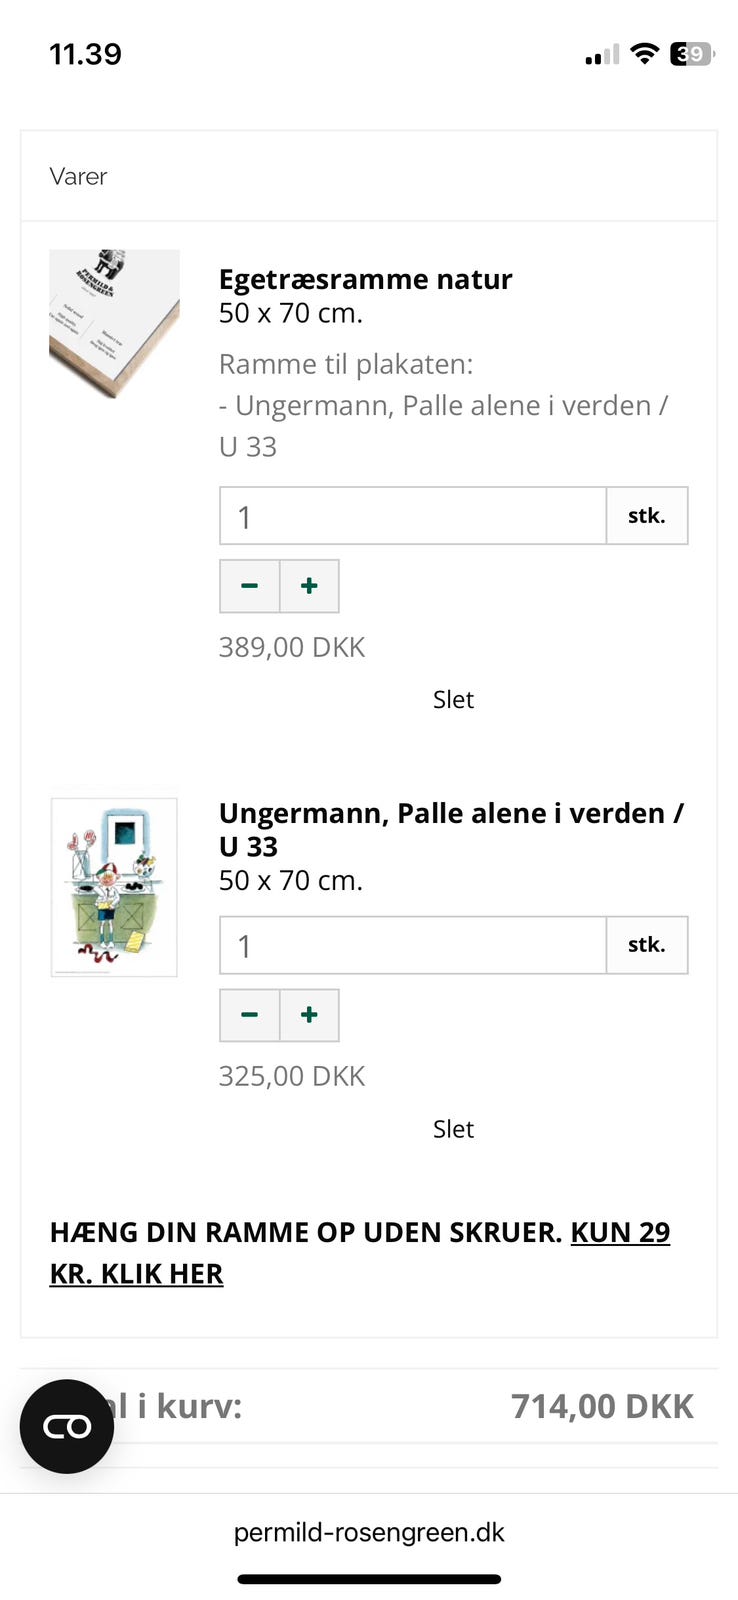Select the poster quantity input field
Image resolution: width=738 pixels, height=1600 pixels.
(412, 944)
